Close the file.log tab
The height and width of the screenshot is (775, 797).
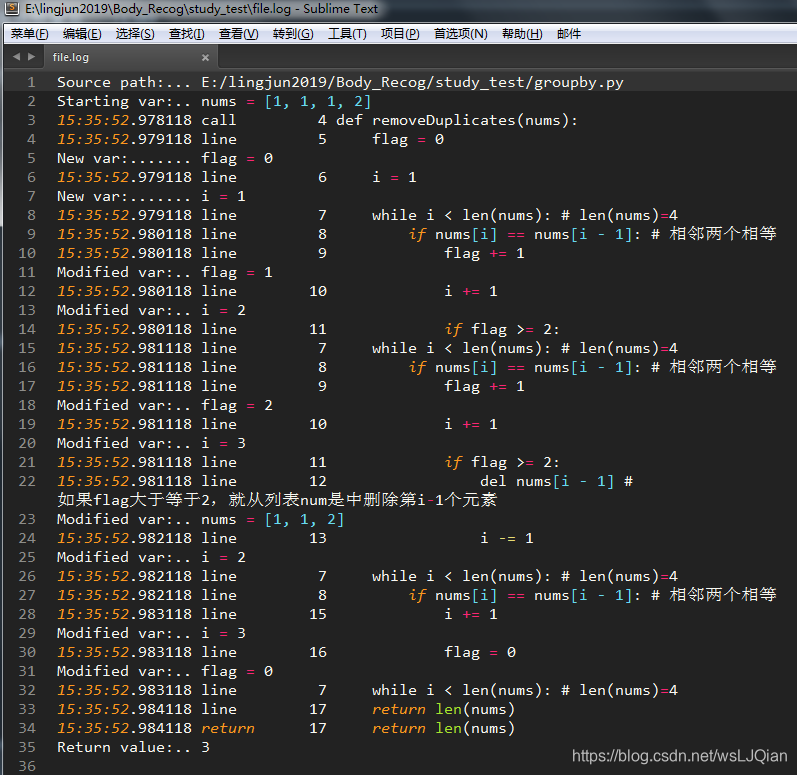pyautogui.click(x=205, y=57)
